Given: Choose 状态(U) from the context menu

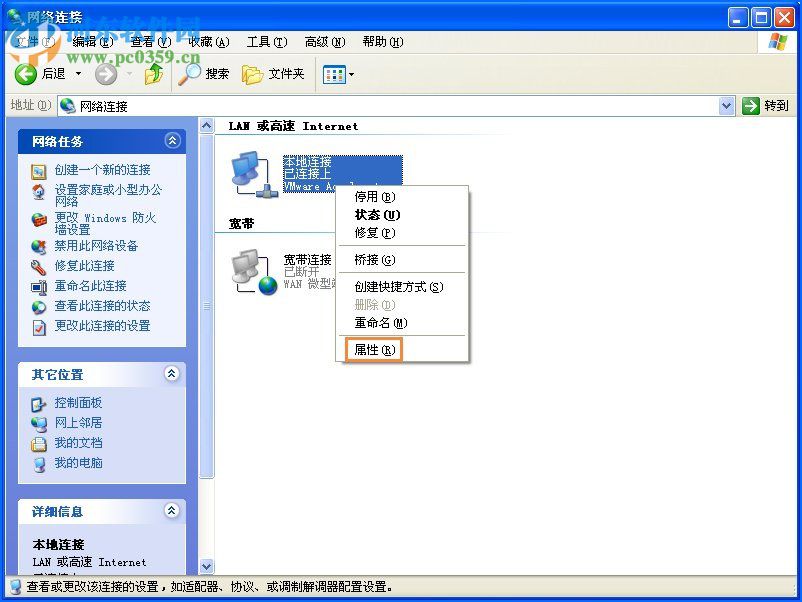Looking at the screenshot, I should (x=402, y=215).
